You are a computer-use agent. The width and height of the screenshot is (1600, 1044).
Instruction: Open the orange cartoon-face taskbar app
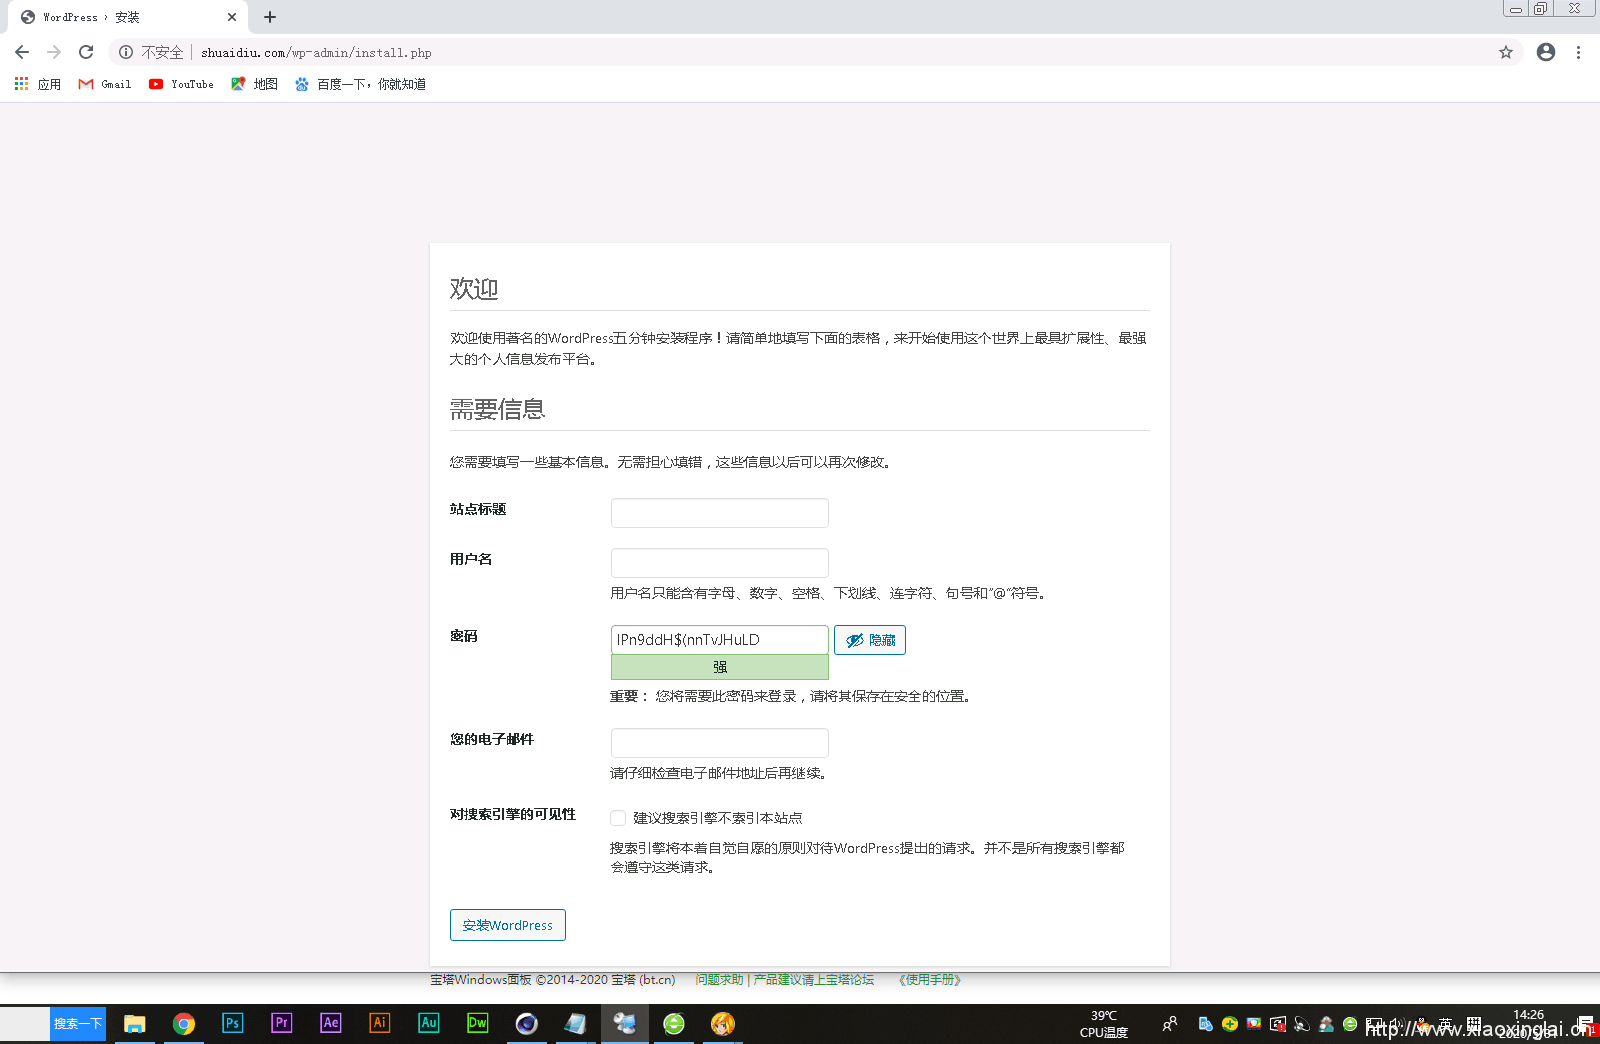click(723, 1024)
